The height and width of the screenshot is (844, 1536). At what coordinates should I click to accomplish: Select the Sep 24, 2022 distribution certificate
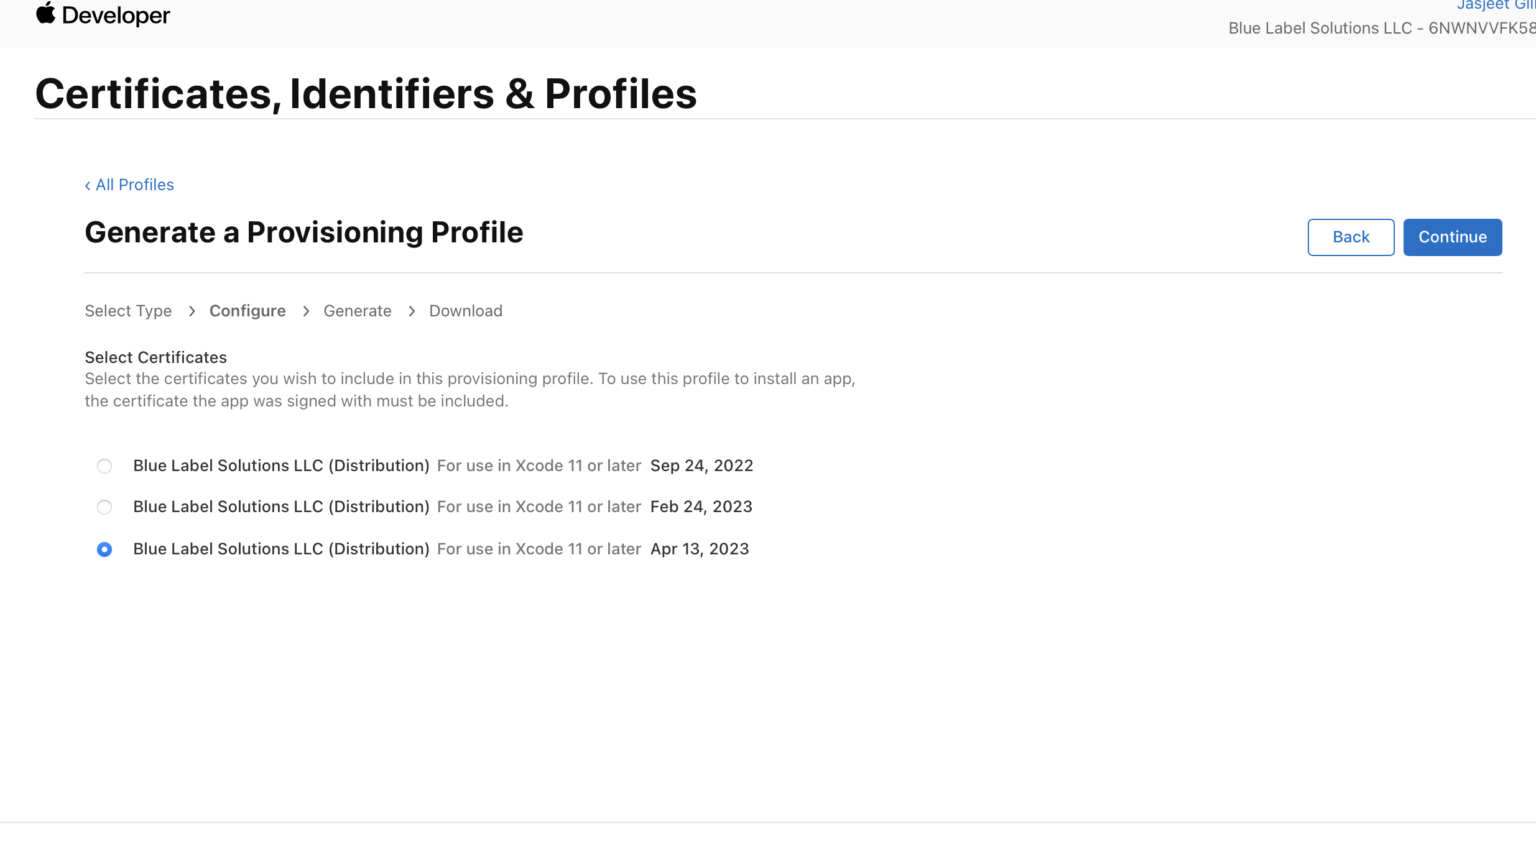280,465
